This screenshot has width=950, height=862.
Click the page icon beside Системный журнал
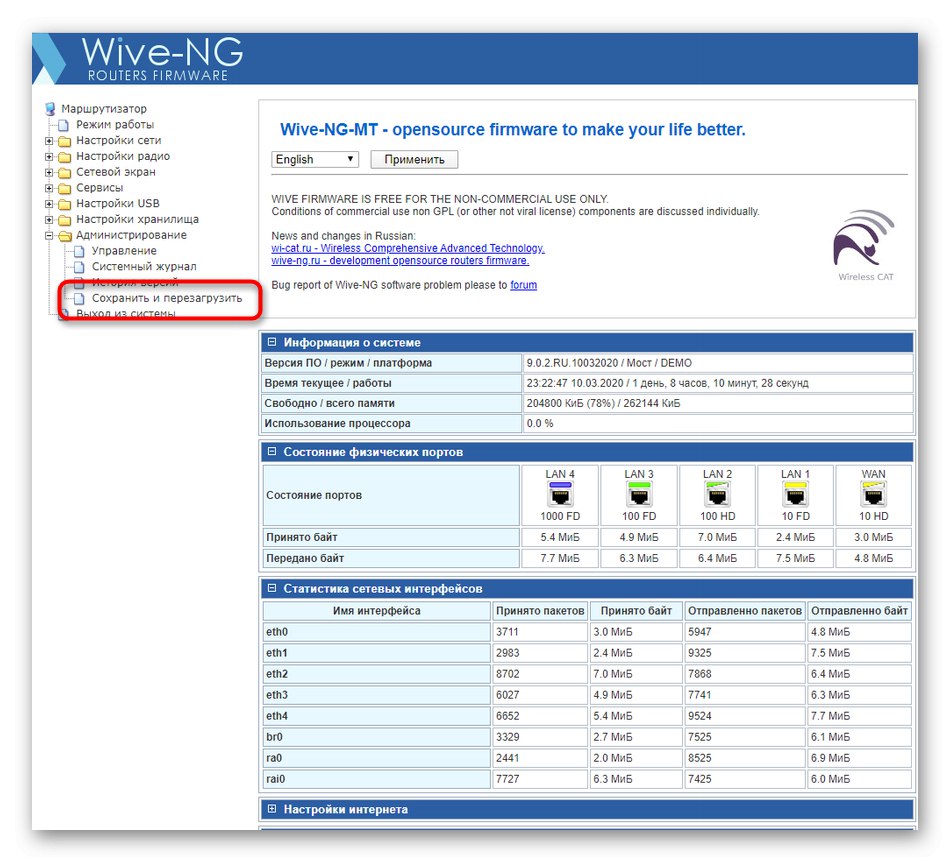[79, 267]
